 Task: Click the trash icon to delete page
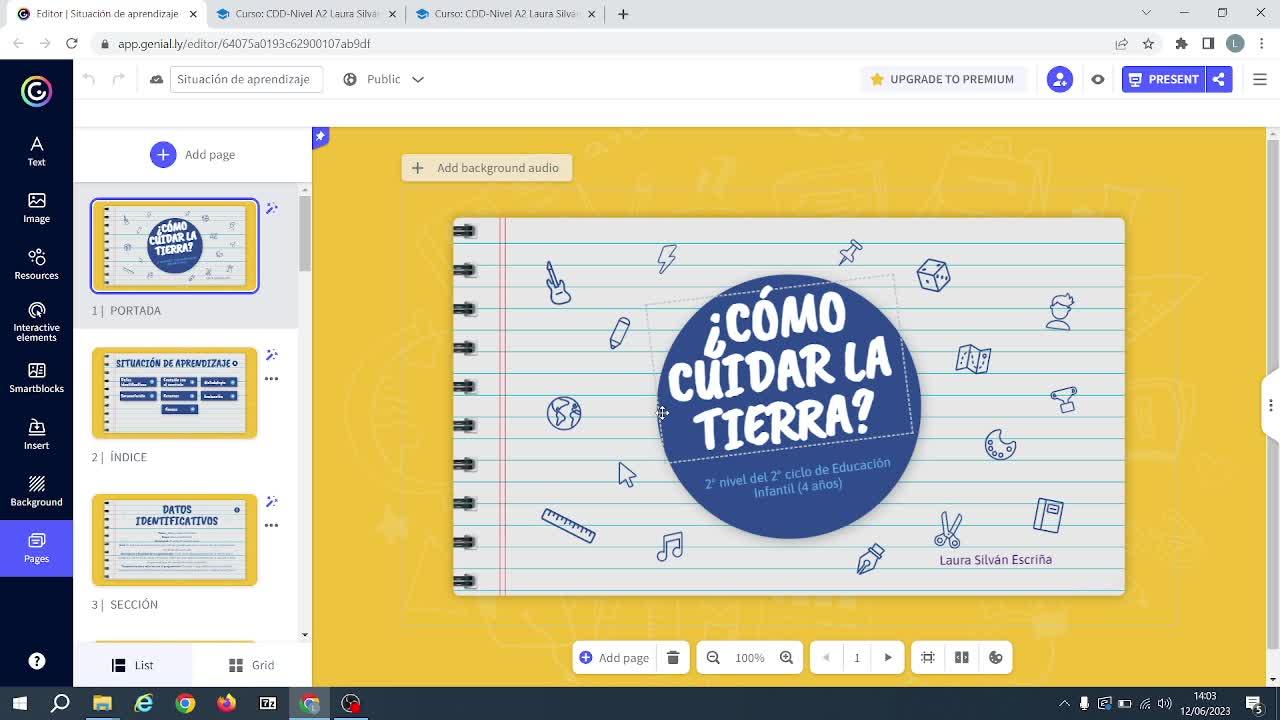tap(673, 658)
